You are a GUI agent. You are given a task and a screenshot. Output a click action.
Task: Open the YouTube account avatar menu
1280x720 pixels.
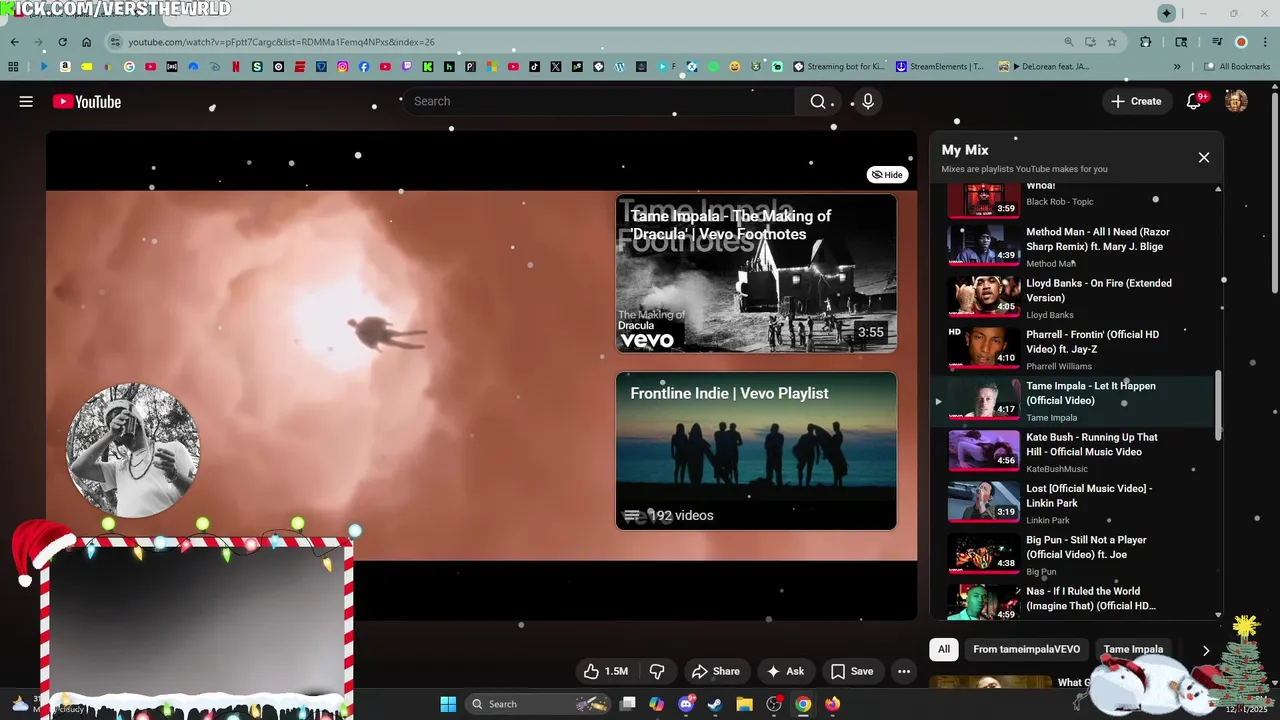1236,101
